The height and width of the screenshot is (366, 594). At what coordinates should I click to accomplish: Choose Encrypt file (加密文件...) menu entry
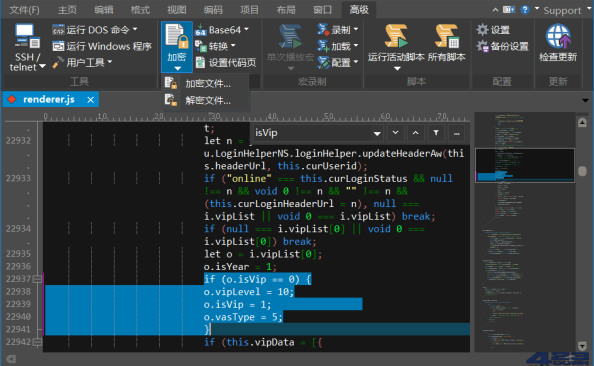[x=205, y=83]
